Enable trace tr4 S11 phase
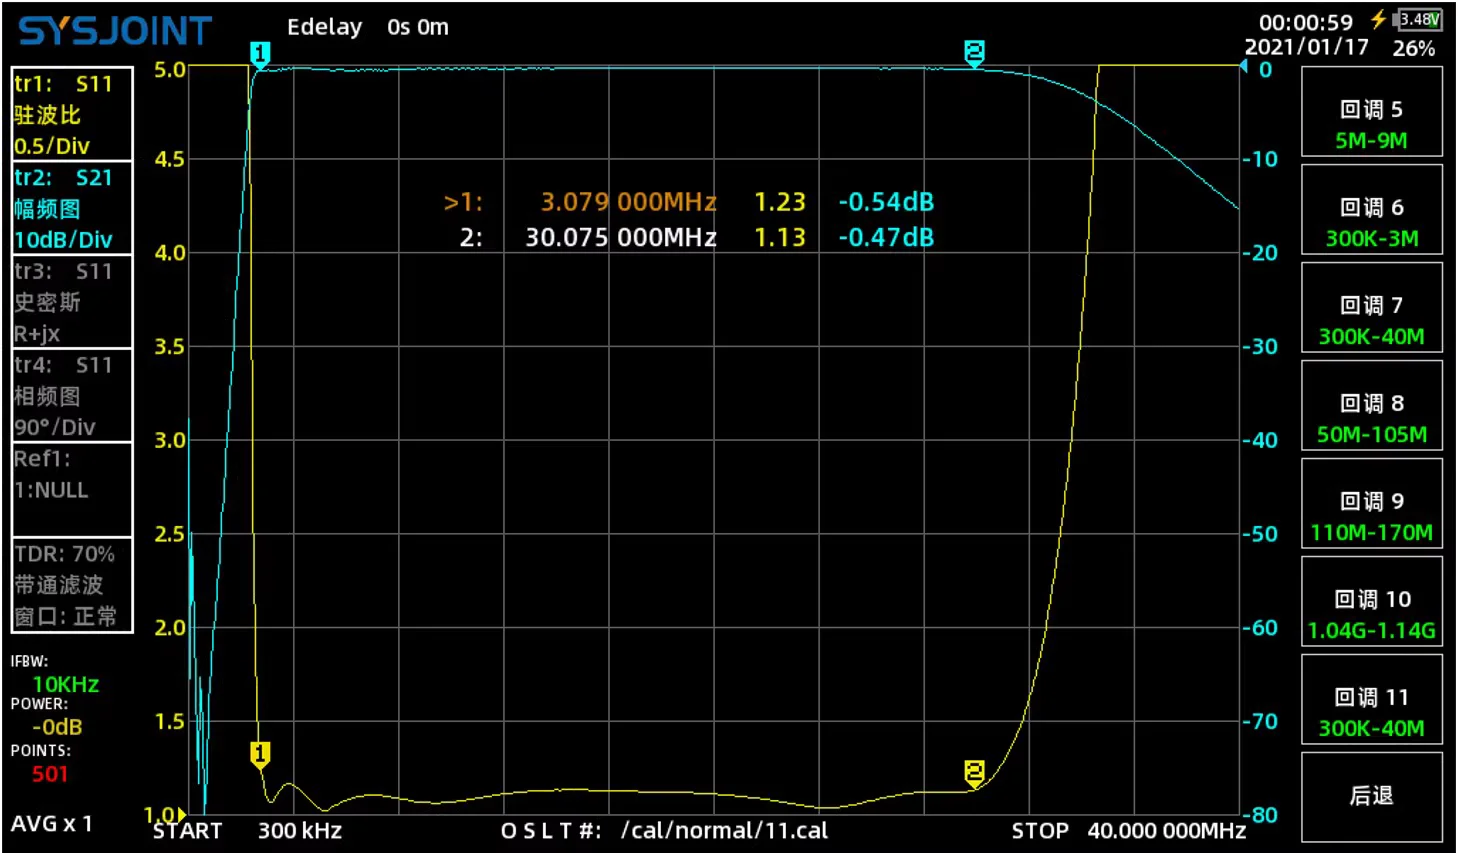1458x853 pixels. (x=72, y=395)
